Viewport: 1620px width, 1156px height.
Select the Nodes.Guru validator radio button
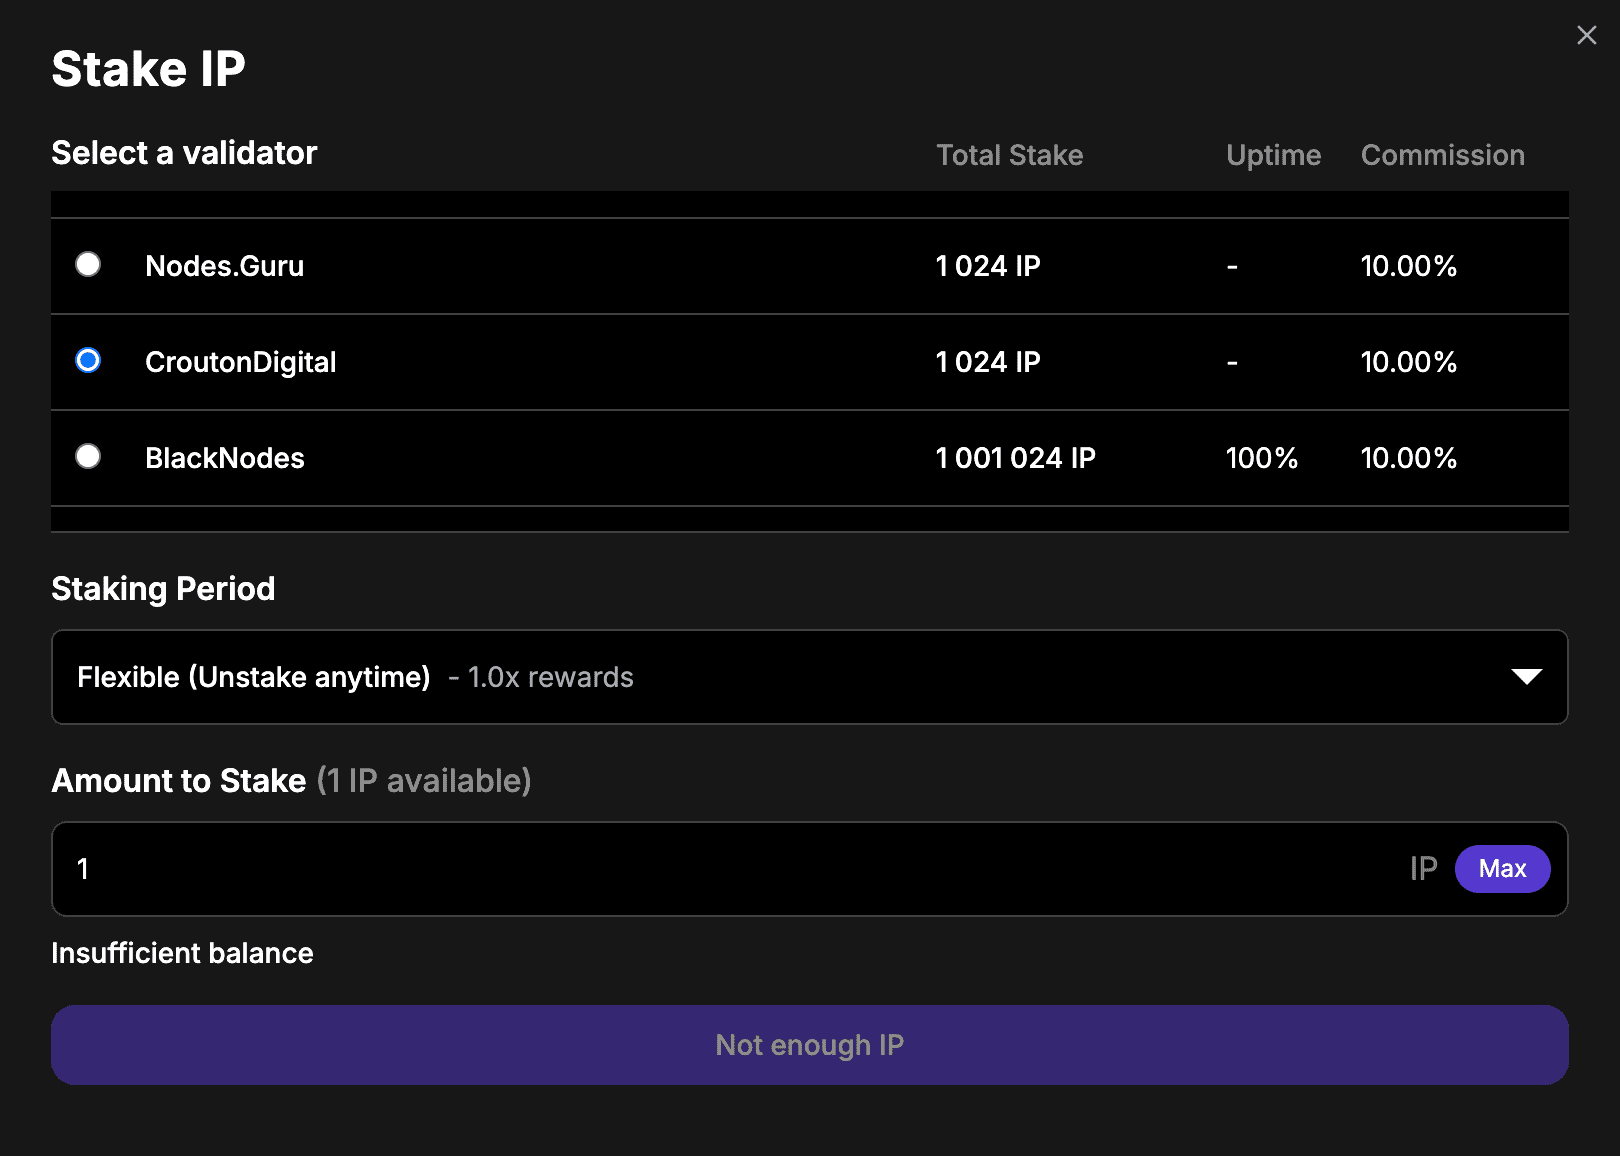click(88, 264)
